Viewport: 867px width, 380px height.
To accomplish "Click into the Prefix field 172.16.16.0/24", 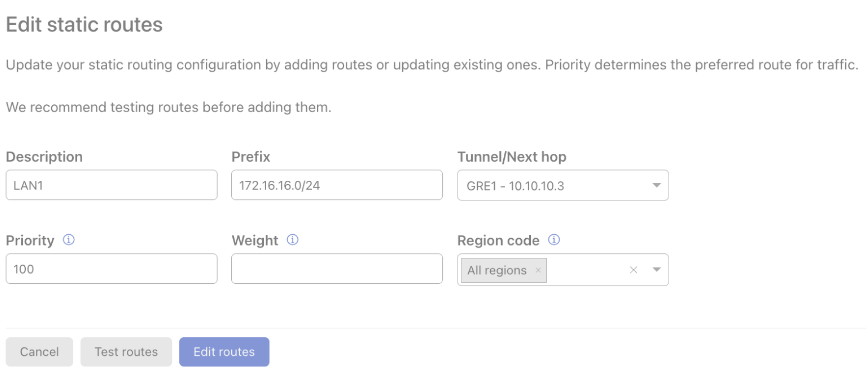I will click(337, 185).
